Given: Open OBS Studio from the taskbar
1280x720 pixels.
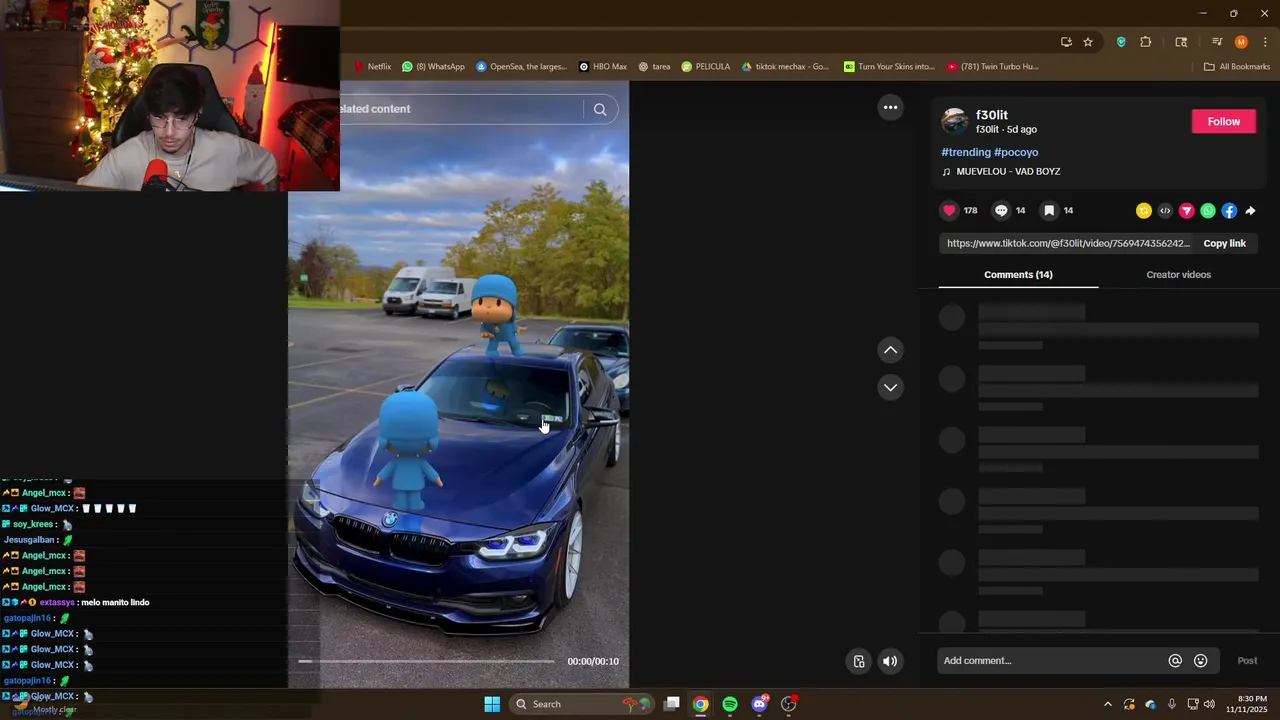Looking at the screenshot, I should pyautogui.click(x=789, y=704).
